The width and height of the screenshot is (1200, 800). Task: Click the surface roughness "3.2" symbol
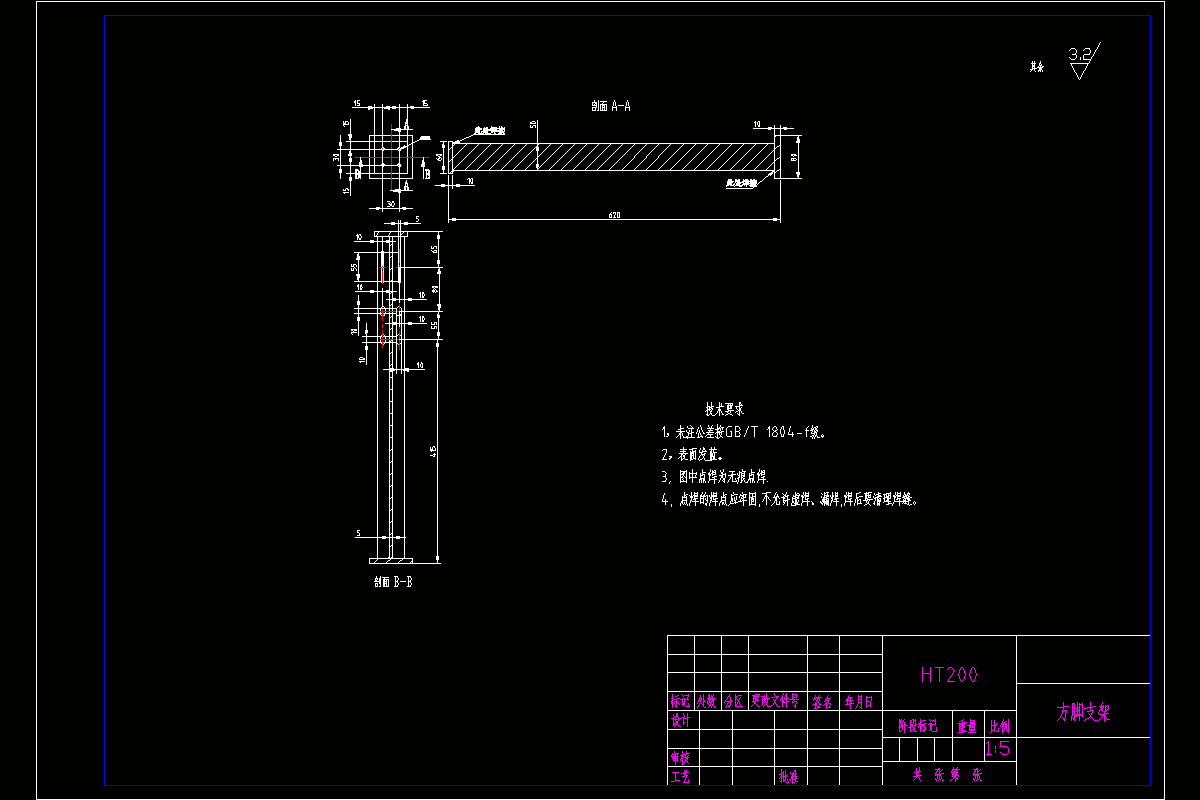[x=1082, y=60]
